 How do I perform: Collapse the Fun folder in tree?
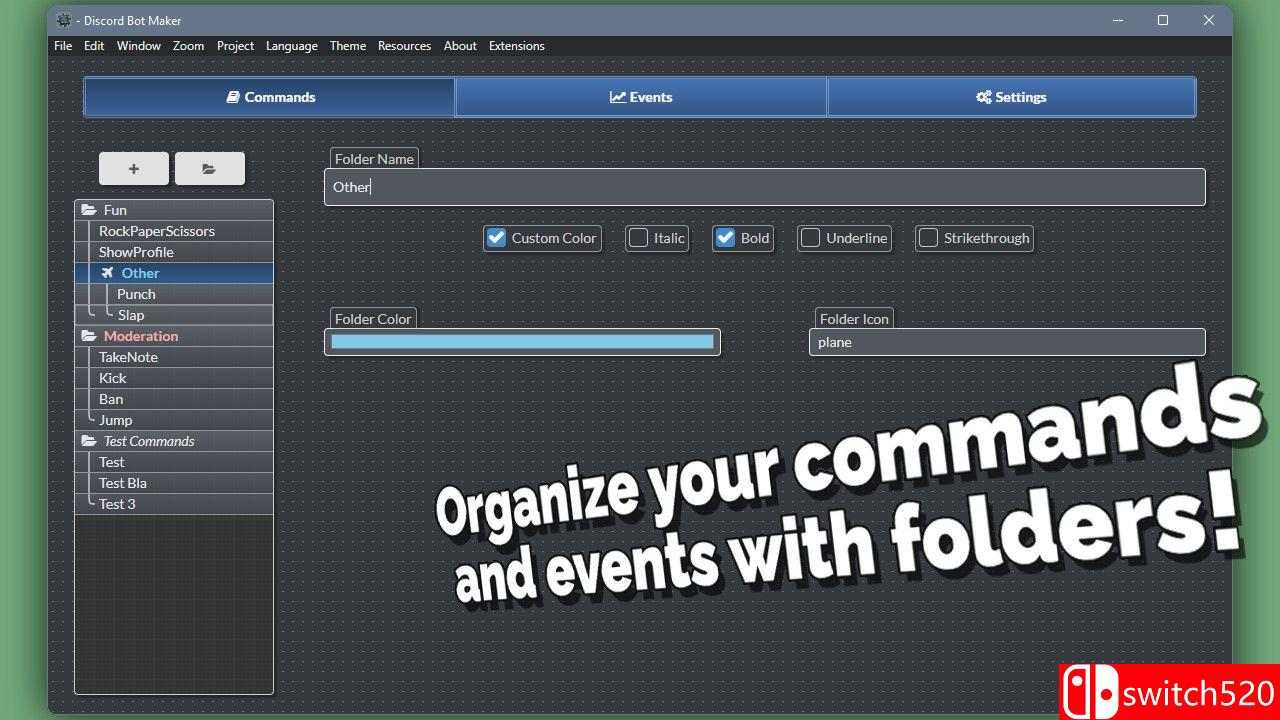[x=116, y=210]
